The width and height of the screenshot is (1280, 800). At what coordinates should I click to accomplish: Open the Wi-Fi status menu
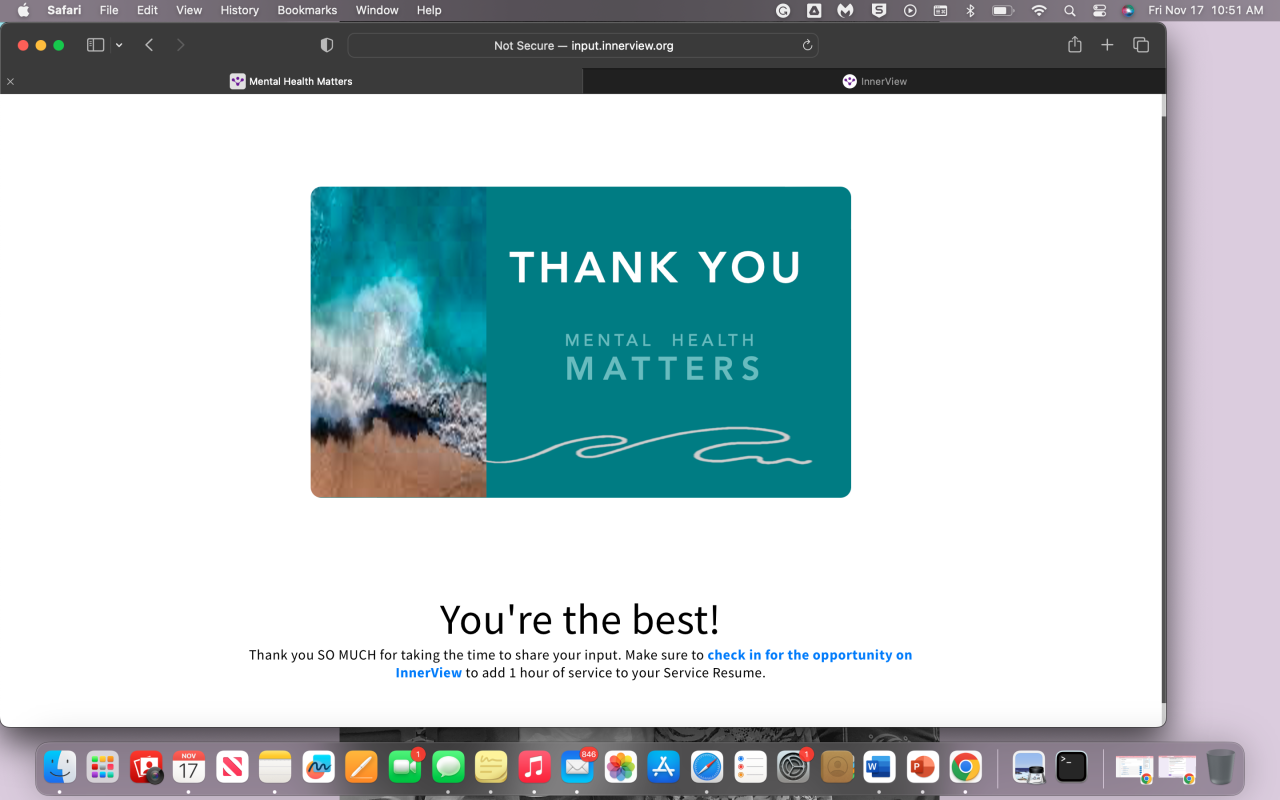coord(1039,10)
